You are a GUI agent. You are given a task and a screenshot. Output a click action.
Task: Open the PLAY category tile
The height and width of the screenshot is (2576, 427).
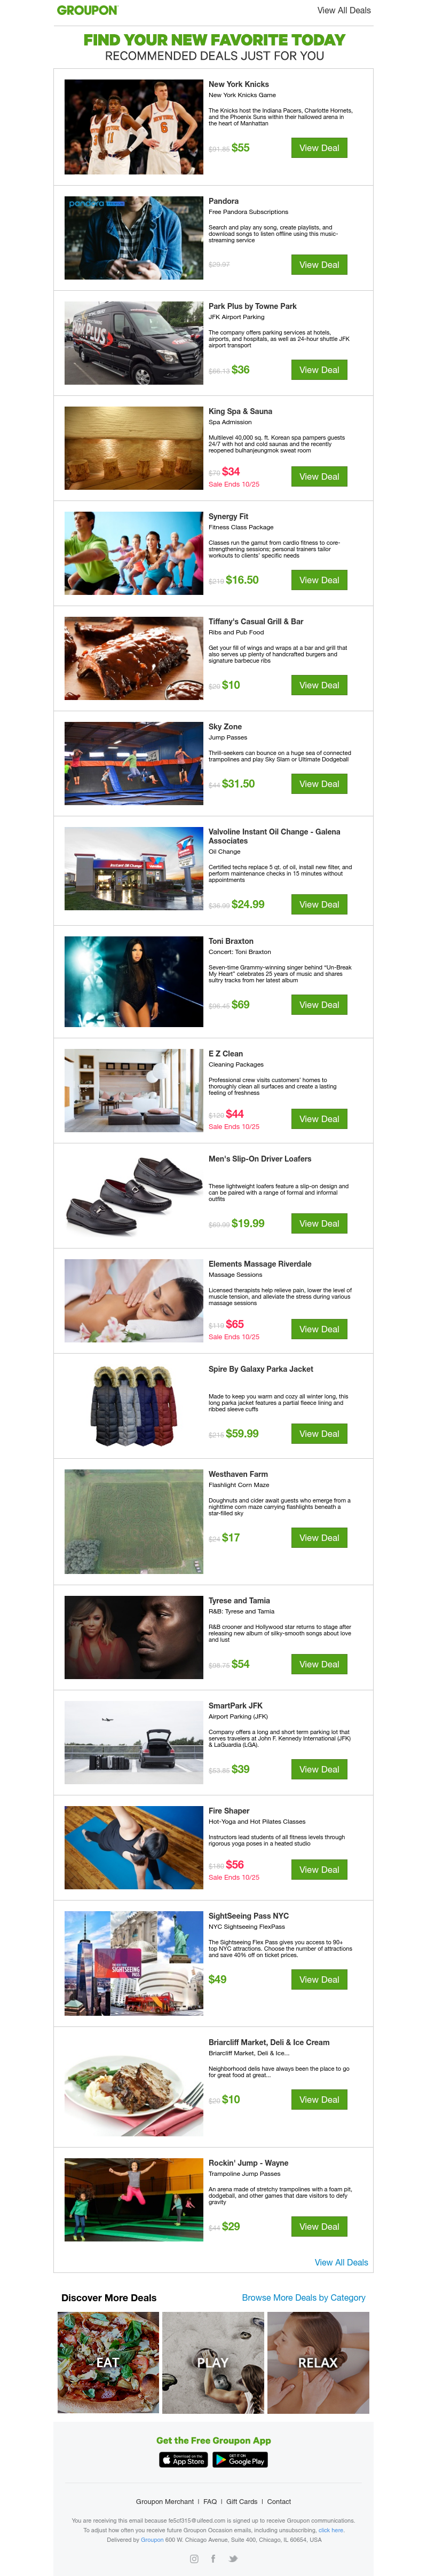tap(213, 2362)
